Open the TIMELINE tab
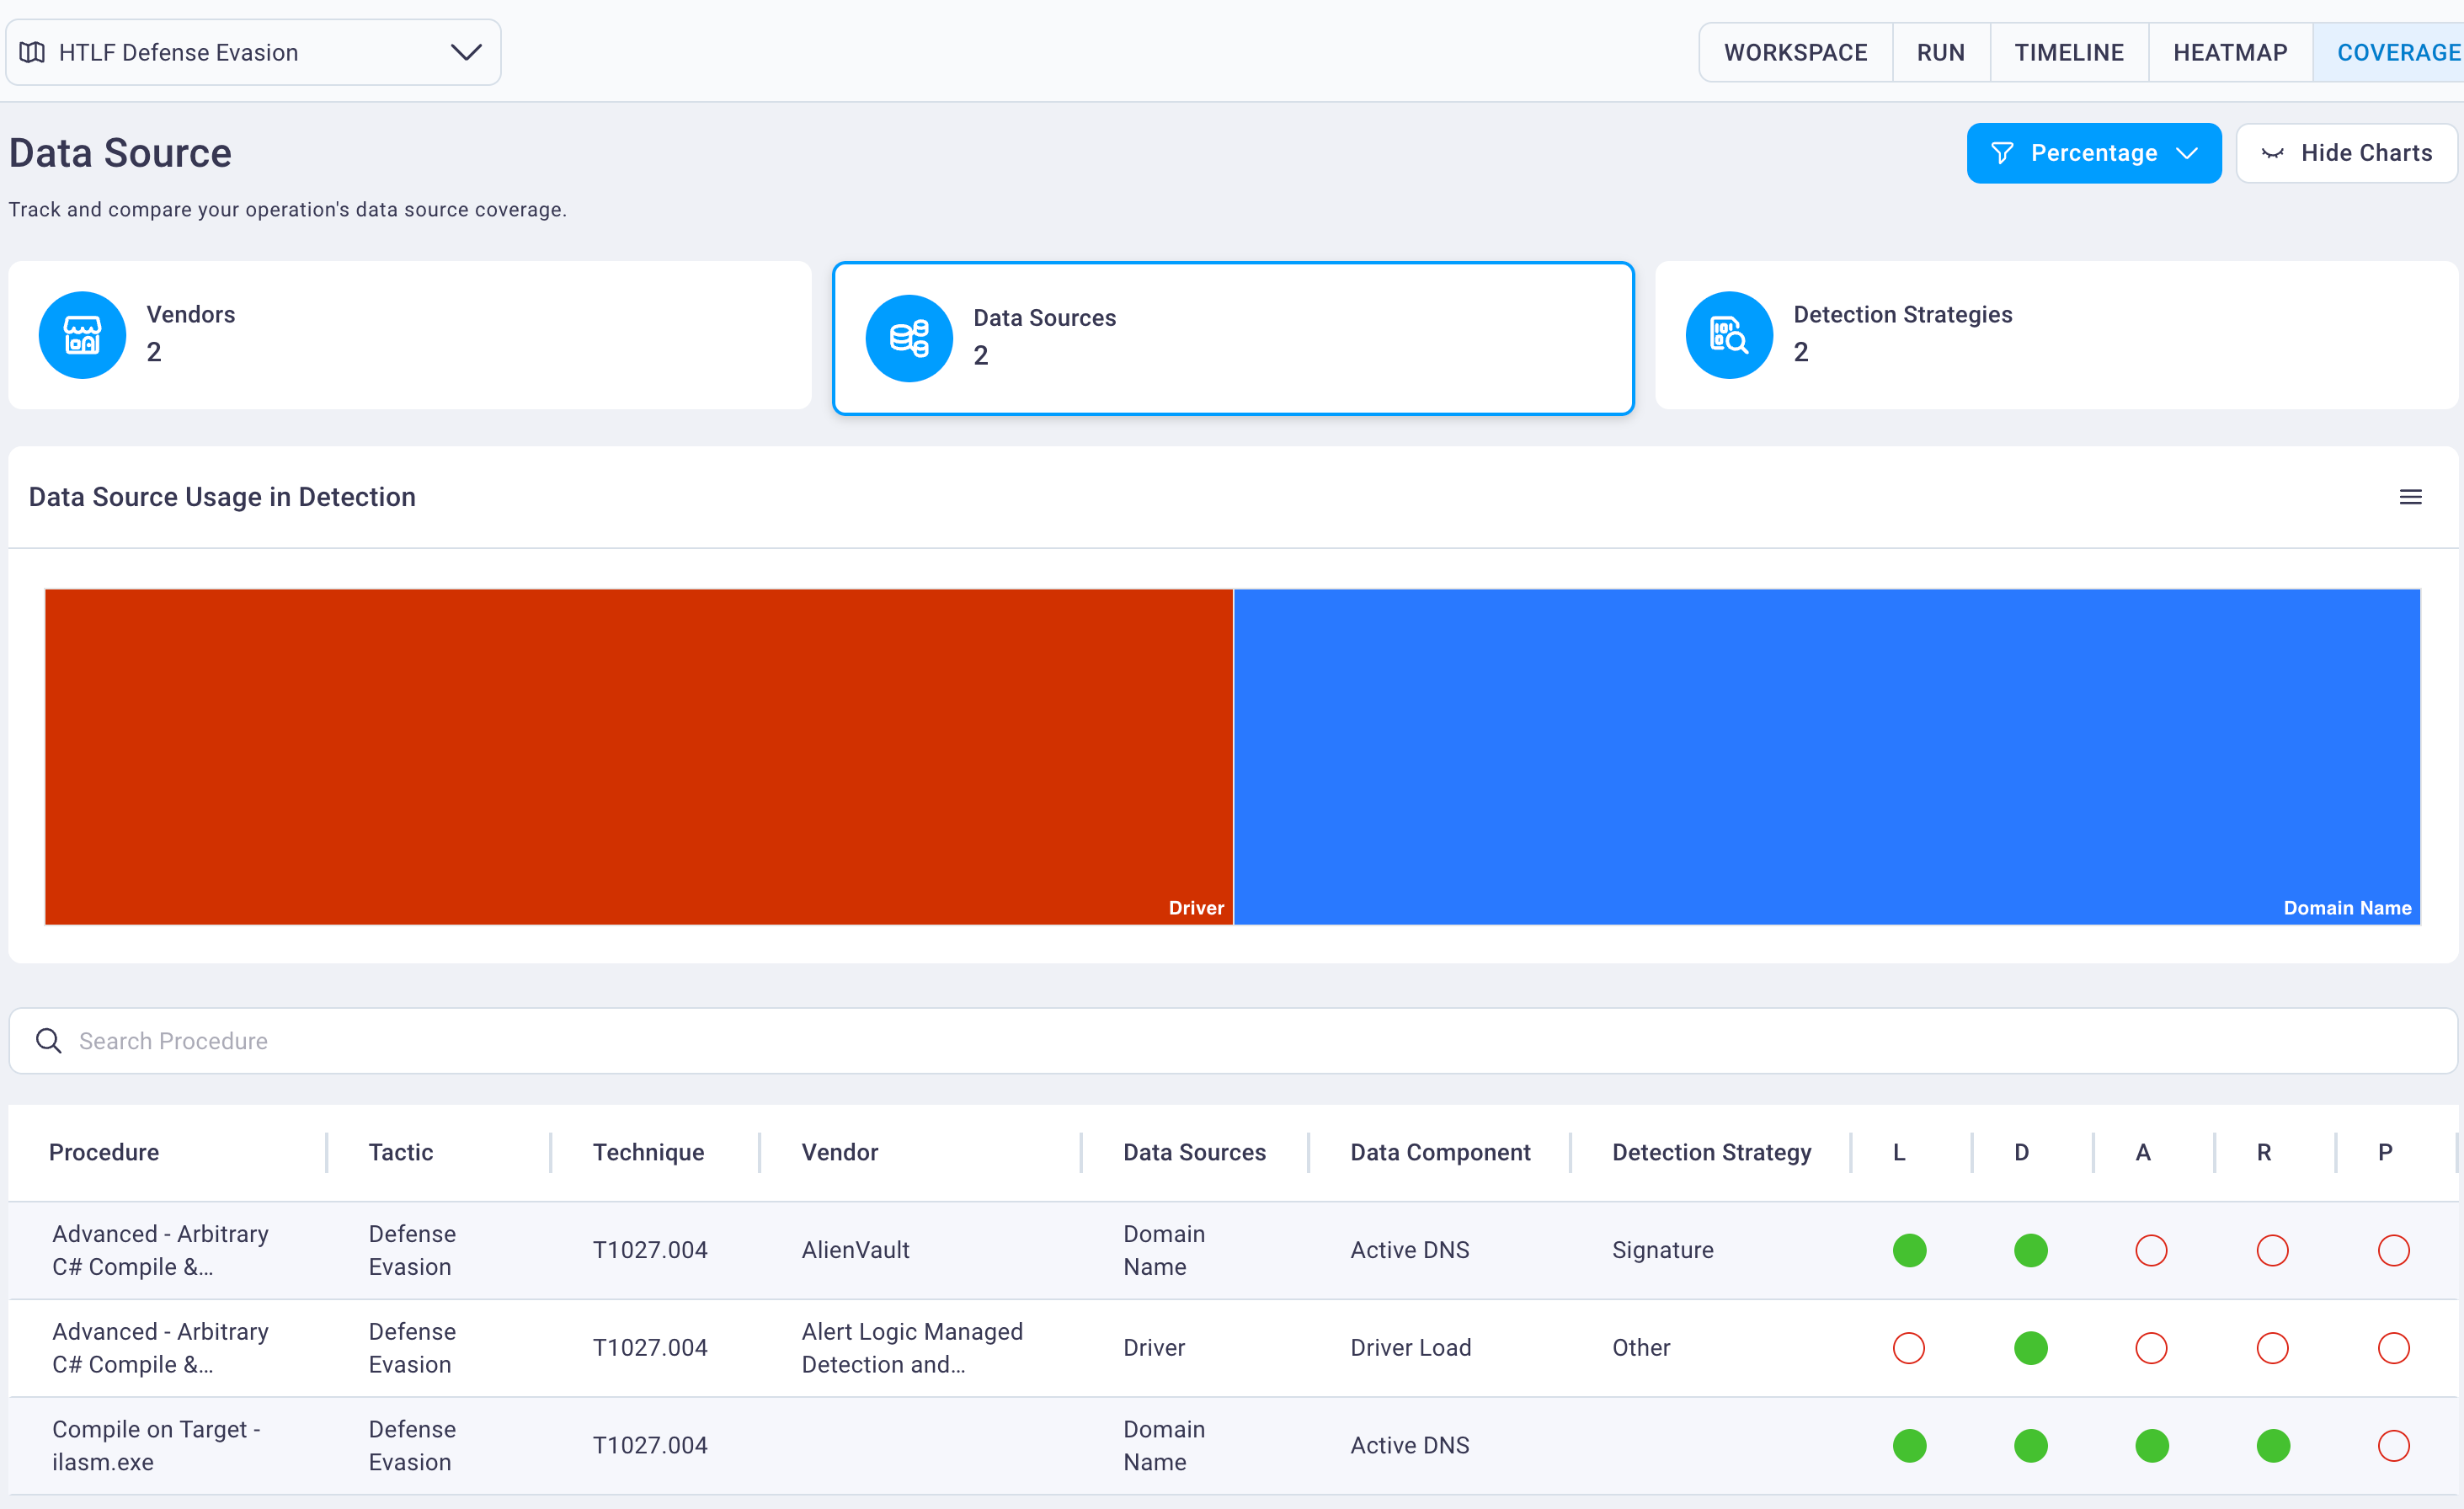 [2068, 52]
